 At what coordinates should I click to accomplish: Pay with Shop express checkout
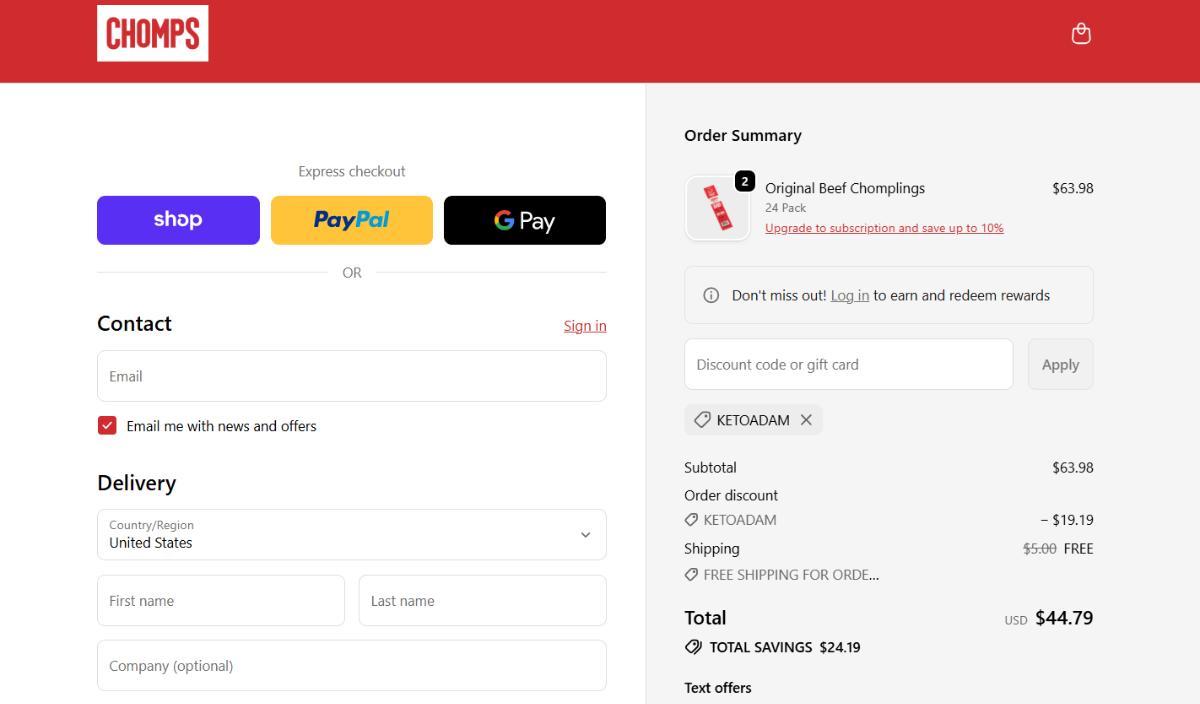(x=178, y=220)
